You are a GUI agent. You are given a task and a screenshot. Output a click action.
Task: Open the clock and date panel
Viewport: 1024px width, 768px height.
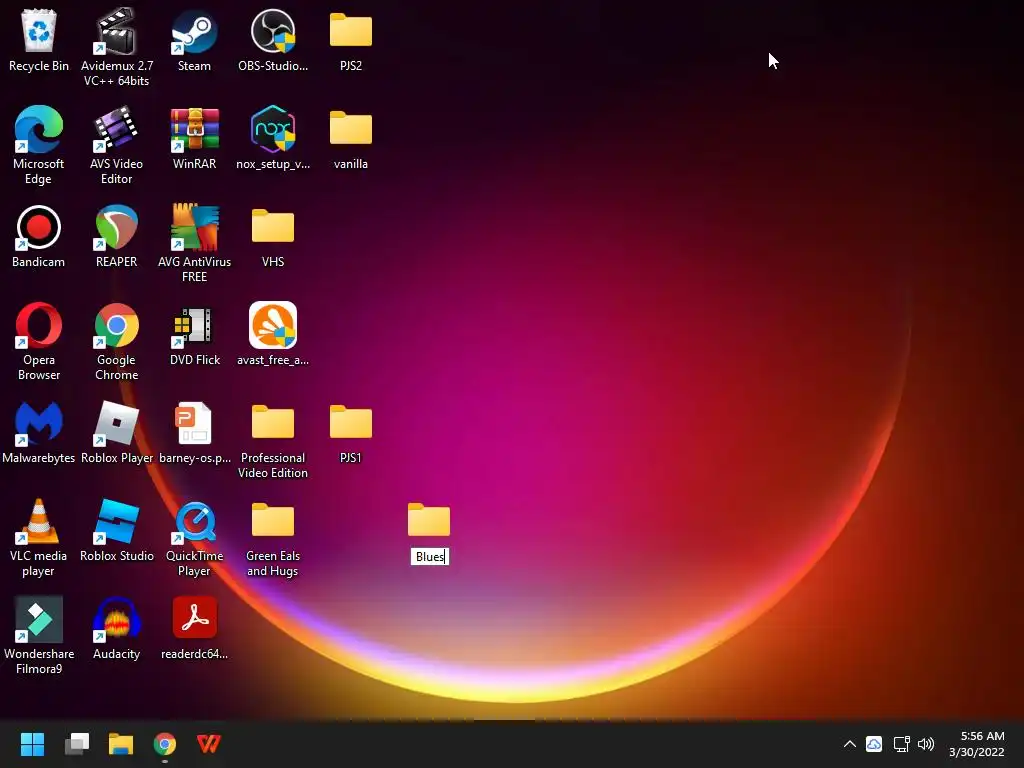coord(976,744)
